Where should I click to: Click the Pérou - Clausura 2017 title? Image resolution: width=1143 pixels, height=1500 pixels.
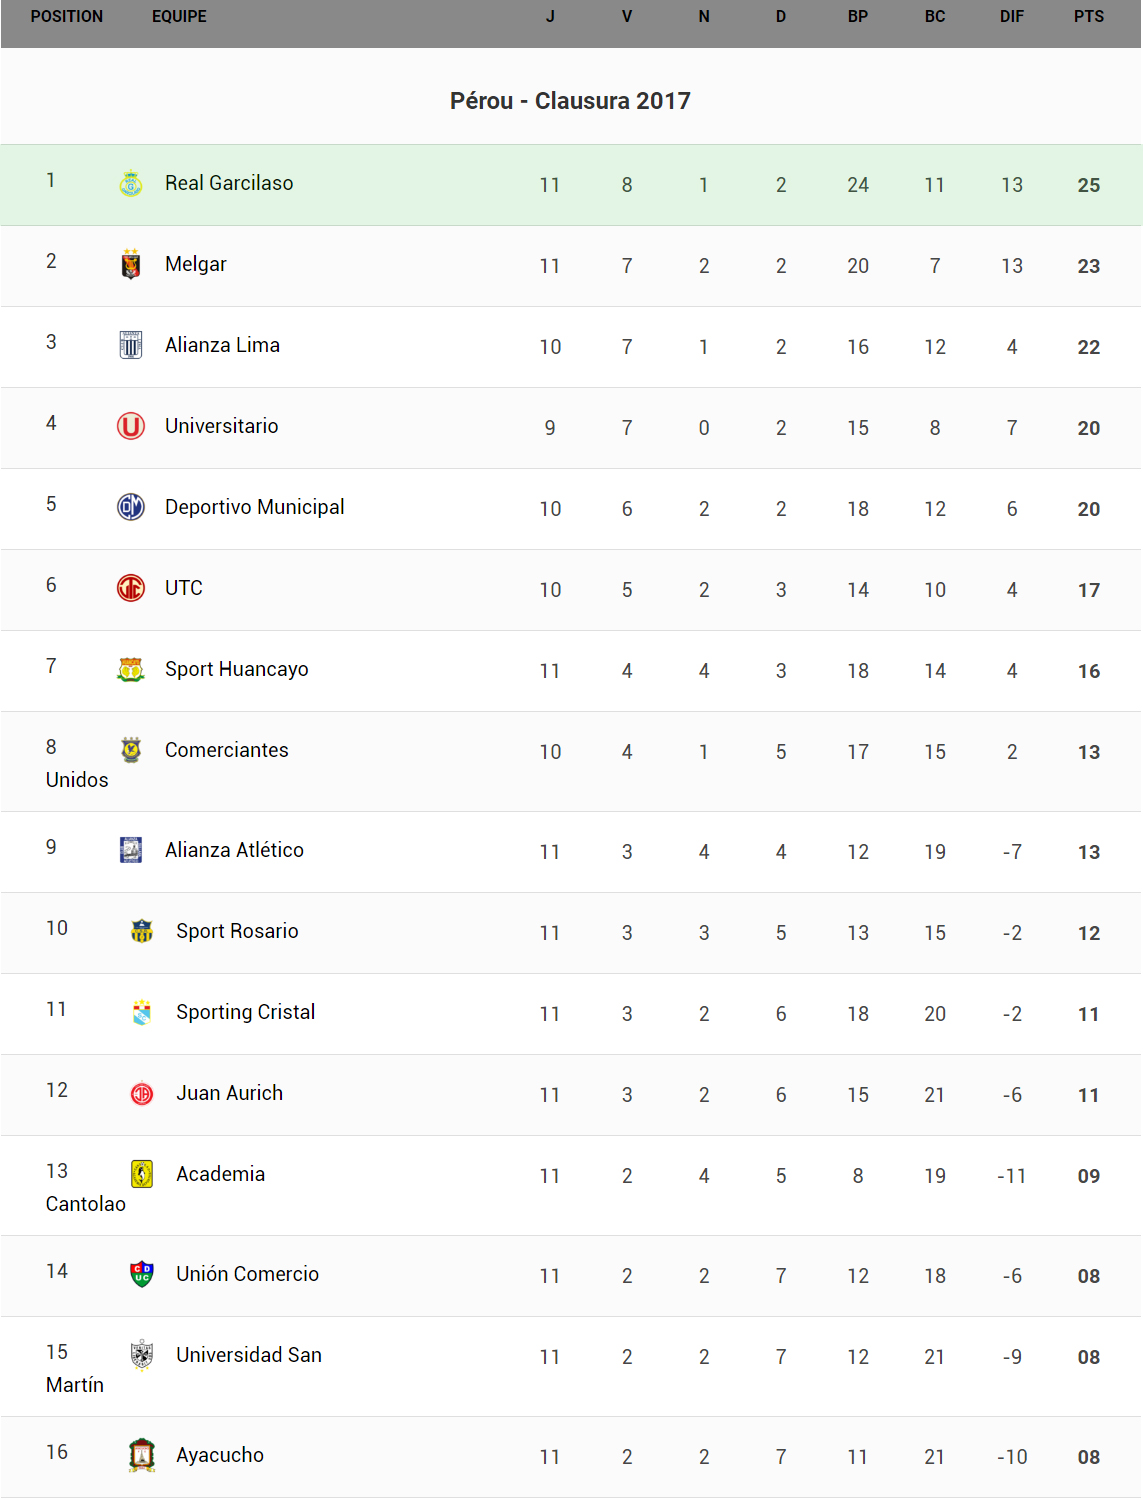coord(570,101)
